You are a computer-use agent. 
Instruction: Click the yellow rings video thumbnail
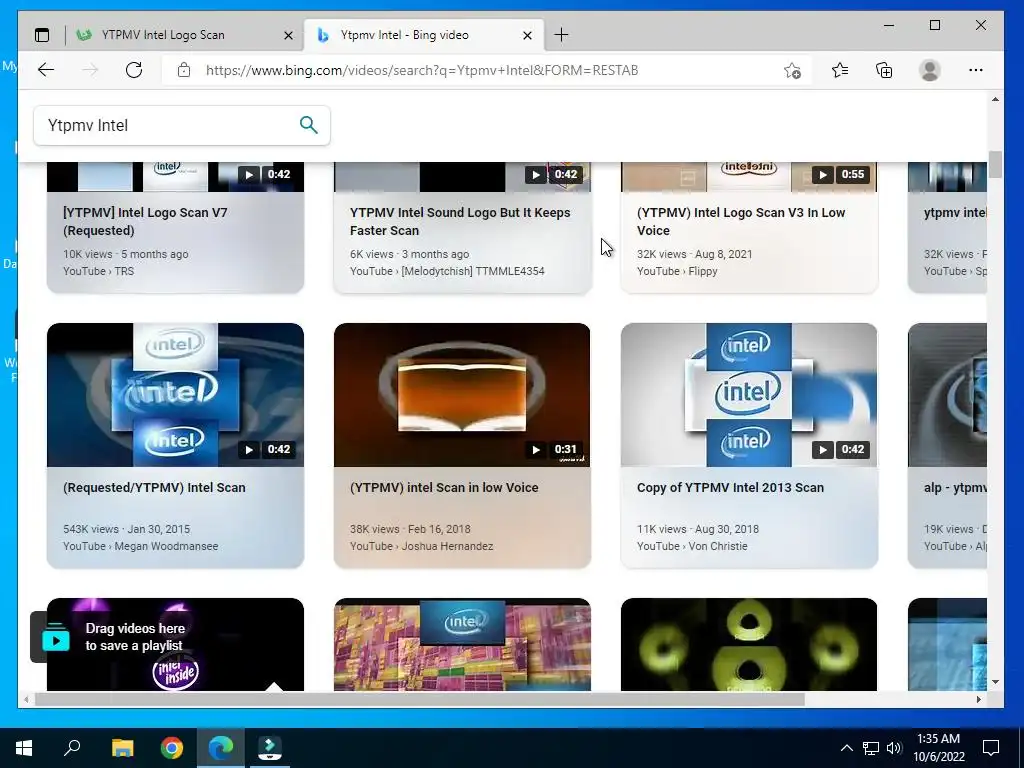pos(749,644)
